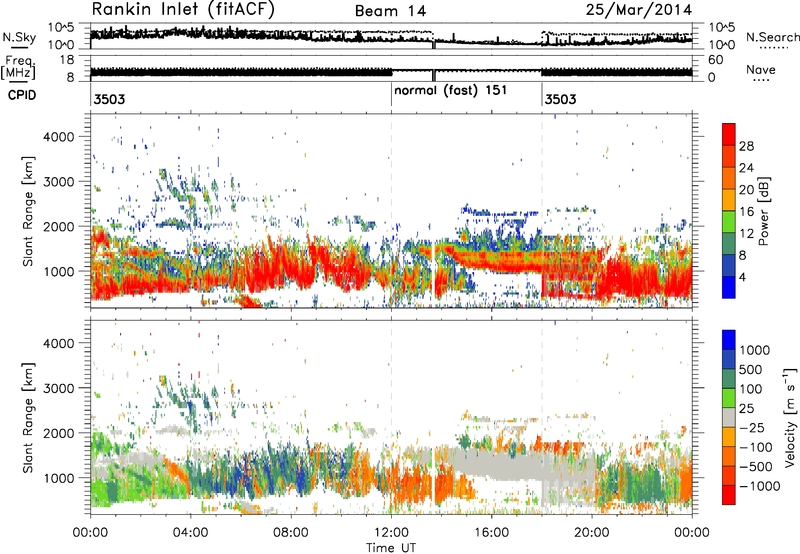The width and height of the screenshot is (800, 554).
Task: Click the "10^5" label beside N.Search
Action: tap(722, 28)
